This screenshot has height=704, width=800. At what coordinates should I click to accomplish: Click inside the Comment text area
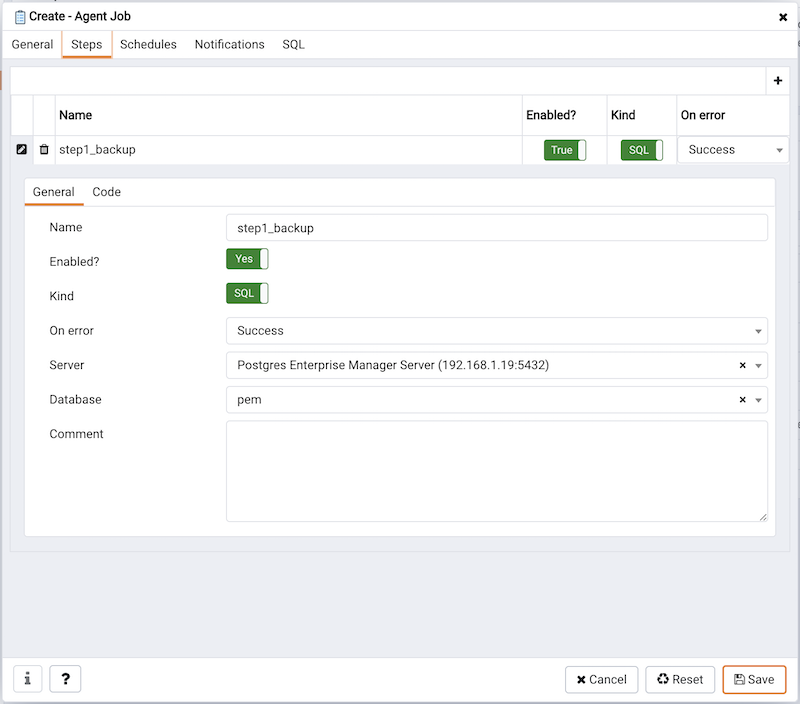(x=496, y=471)
